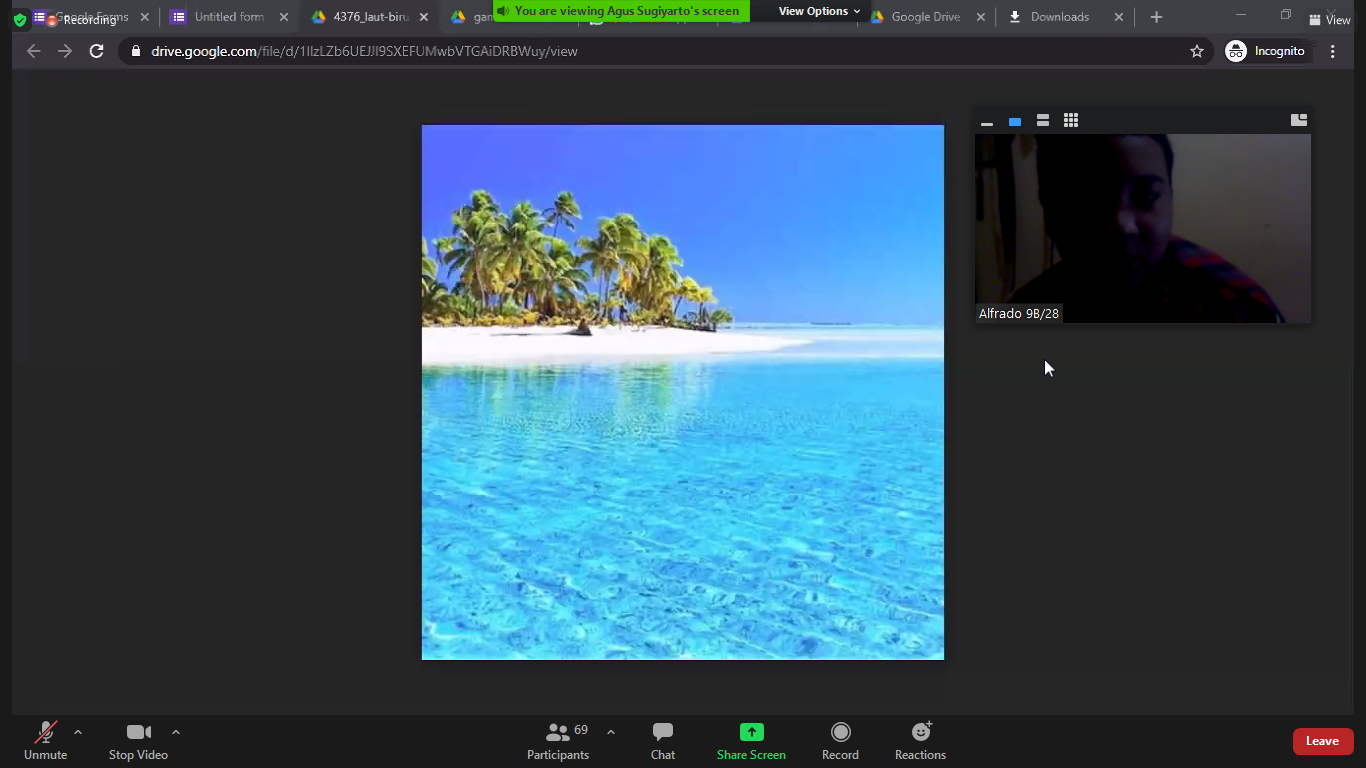Bookmark this page with the star icon

[x=1196, y=51]
